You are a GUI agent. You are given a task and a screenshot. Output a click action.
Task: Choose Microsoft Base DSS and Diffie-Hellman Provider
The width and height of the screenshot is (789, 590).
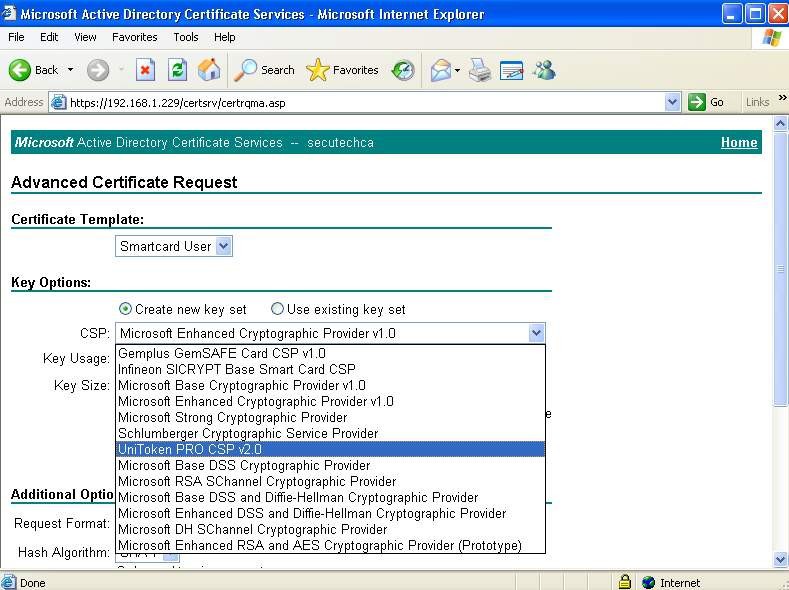330,497
